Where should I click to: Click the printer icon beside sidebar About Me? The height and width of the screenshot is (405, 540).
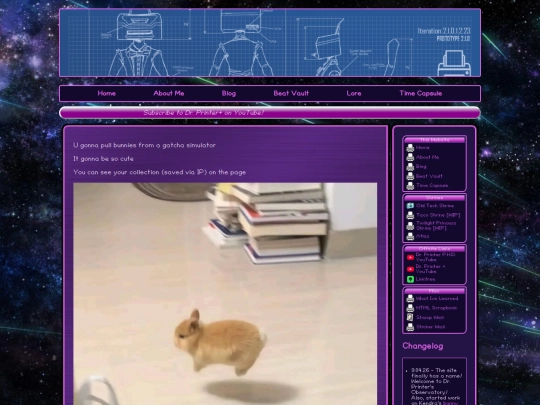tap(410, 157)
